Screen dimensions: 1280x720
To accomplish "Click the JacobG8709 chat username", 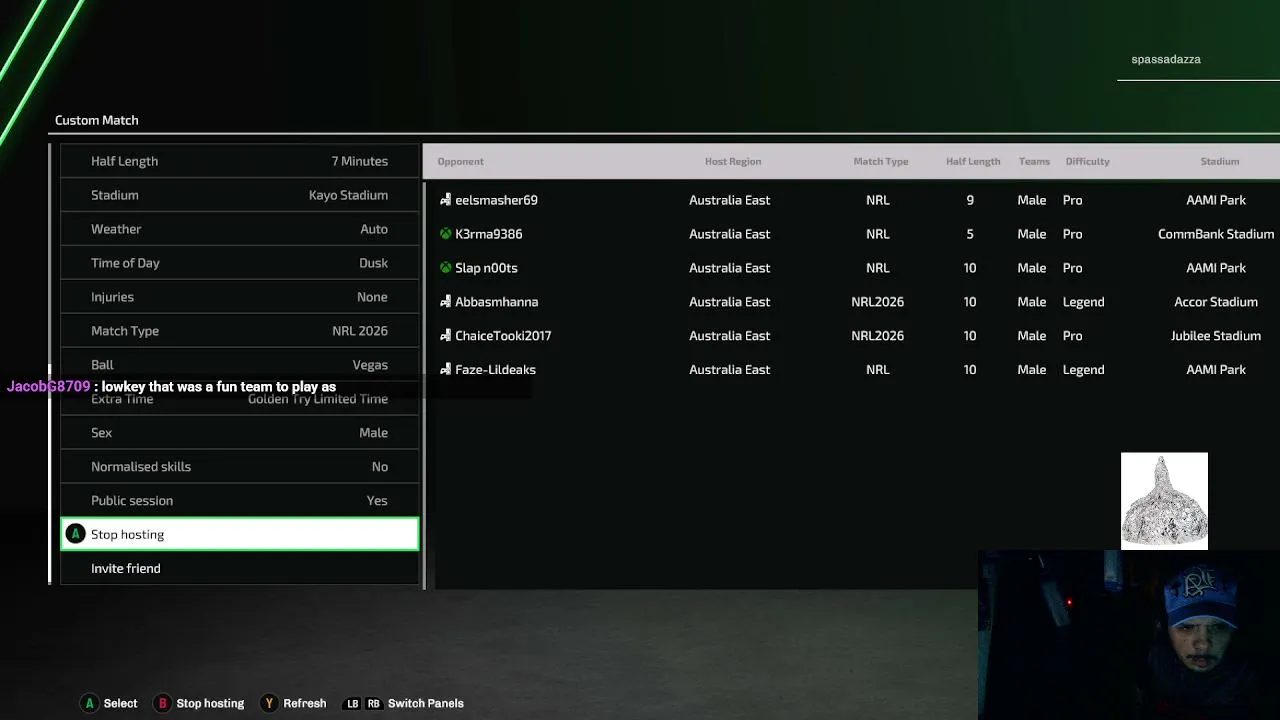I will point(49,387).
